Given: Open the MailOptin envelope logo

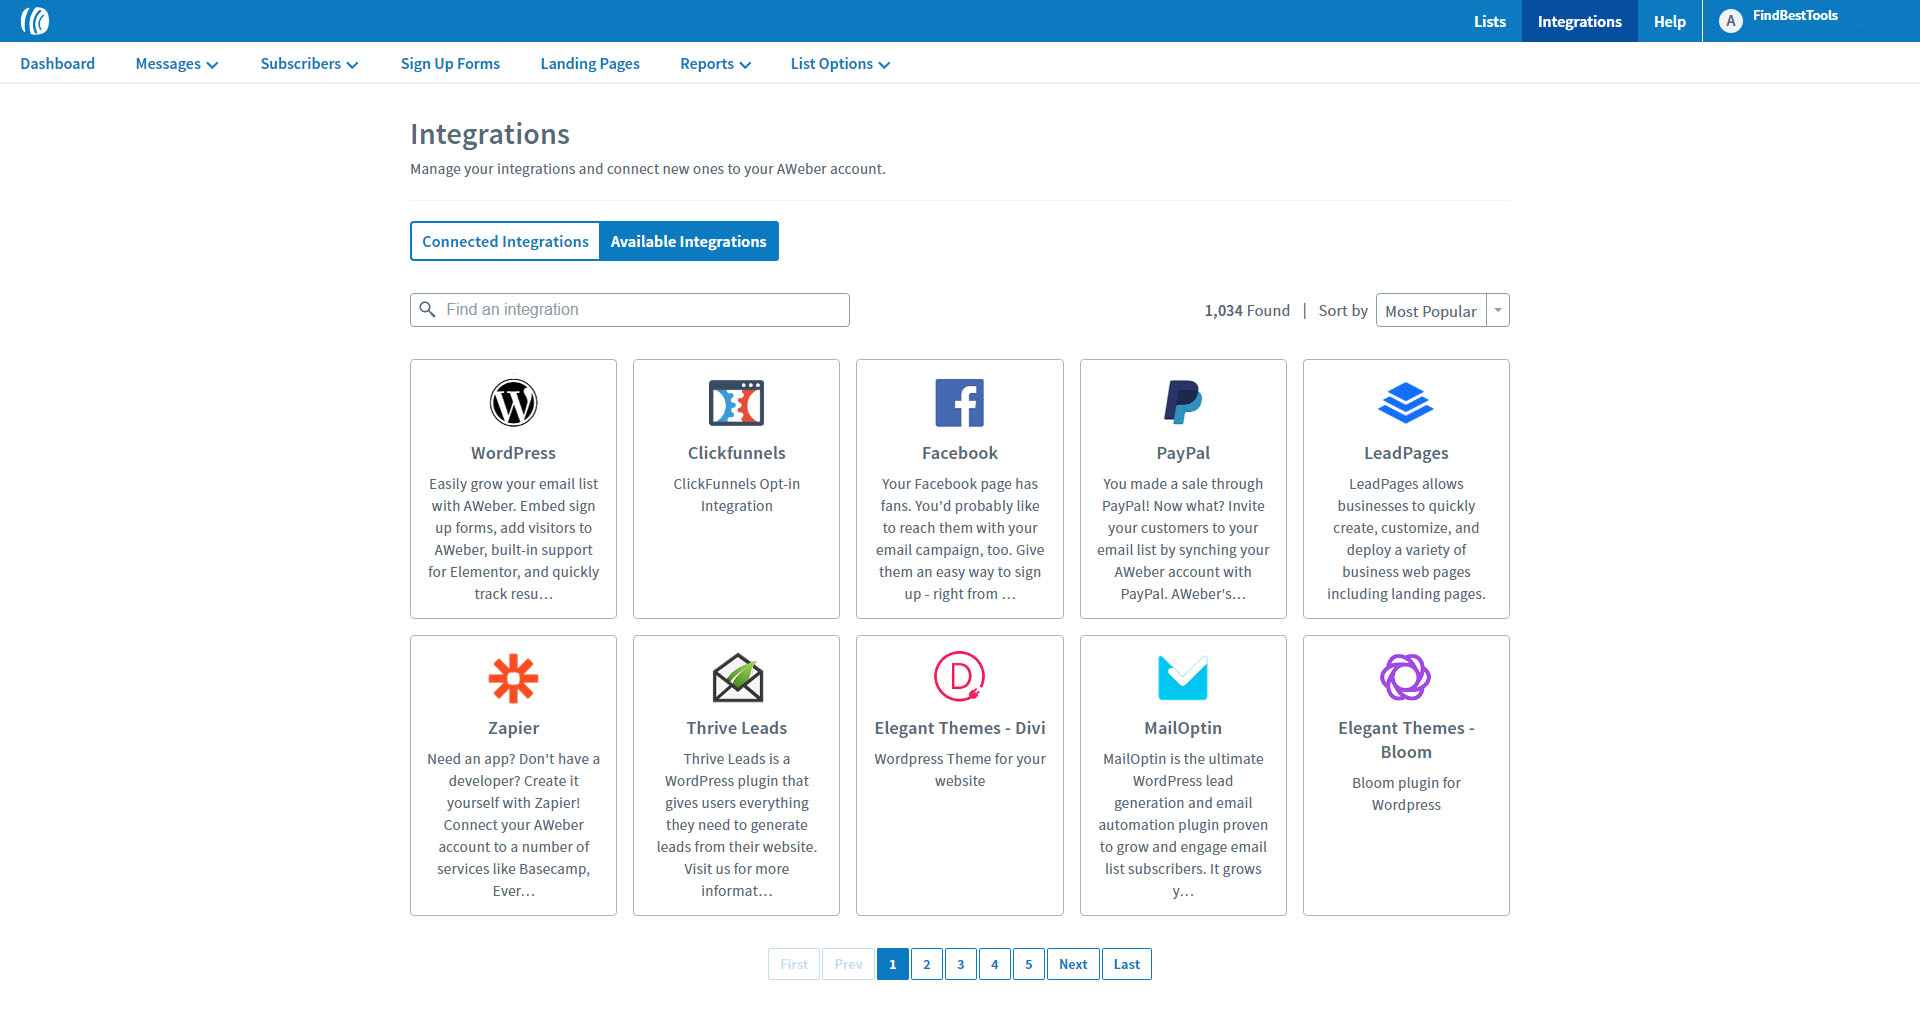Looking at the screenshot, I should 1183,678.
